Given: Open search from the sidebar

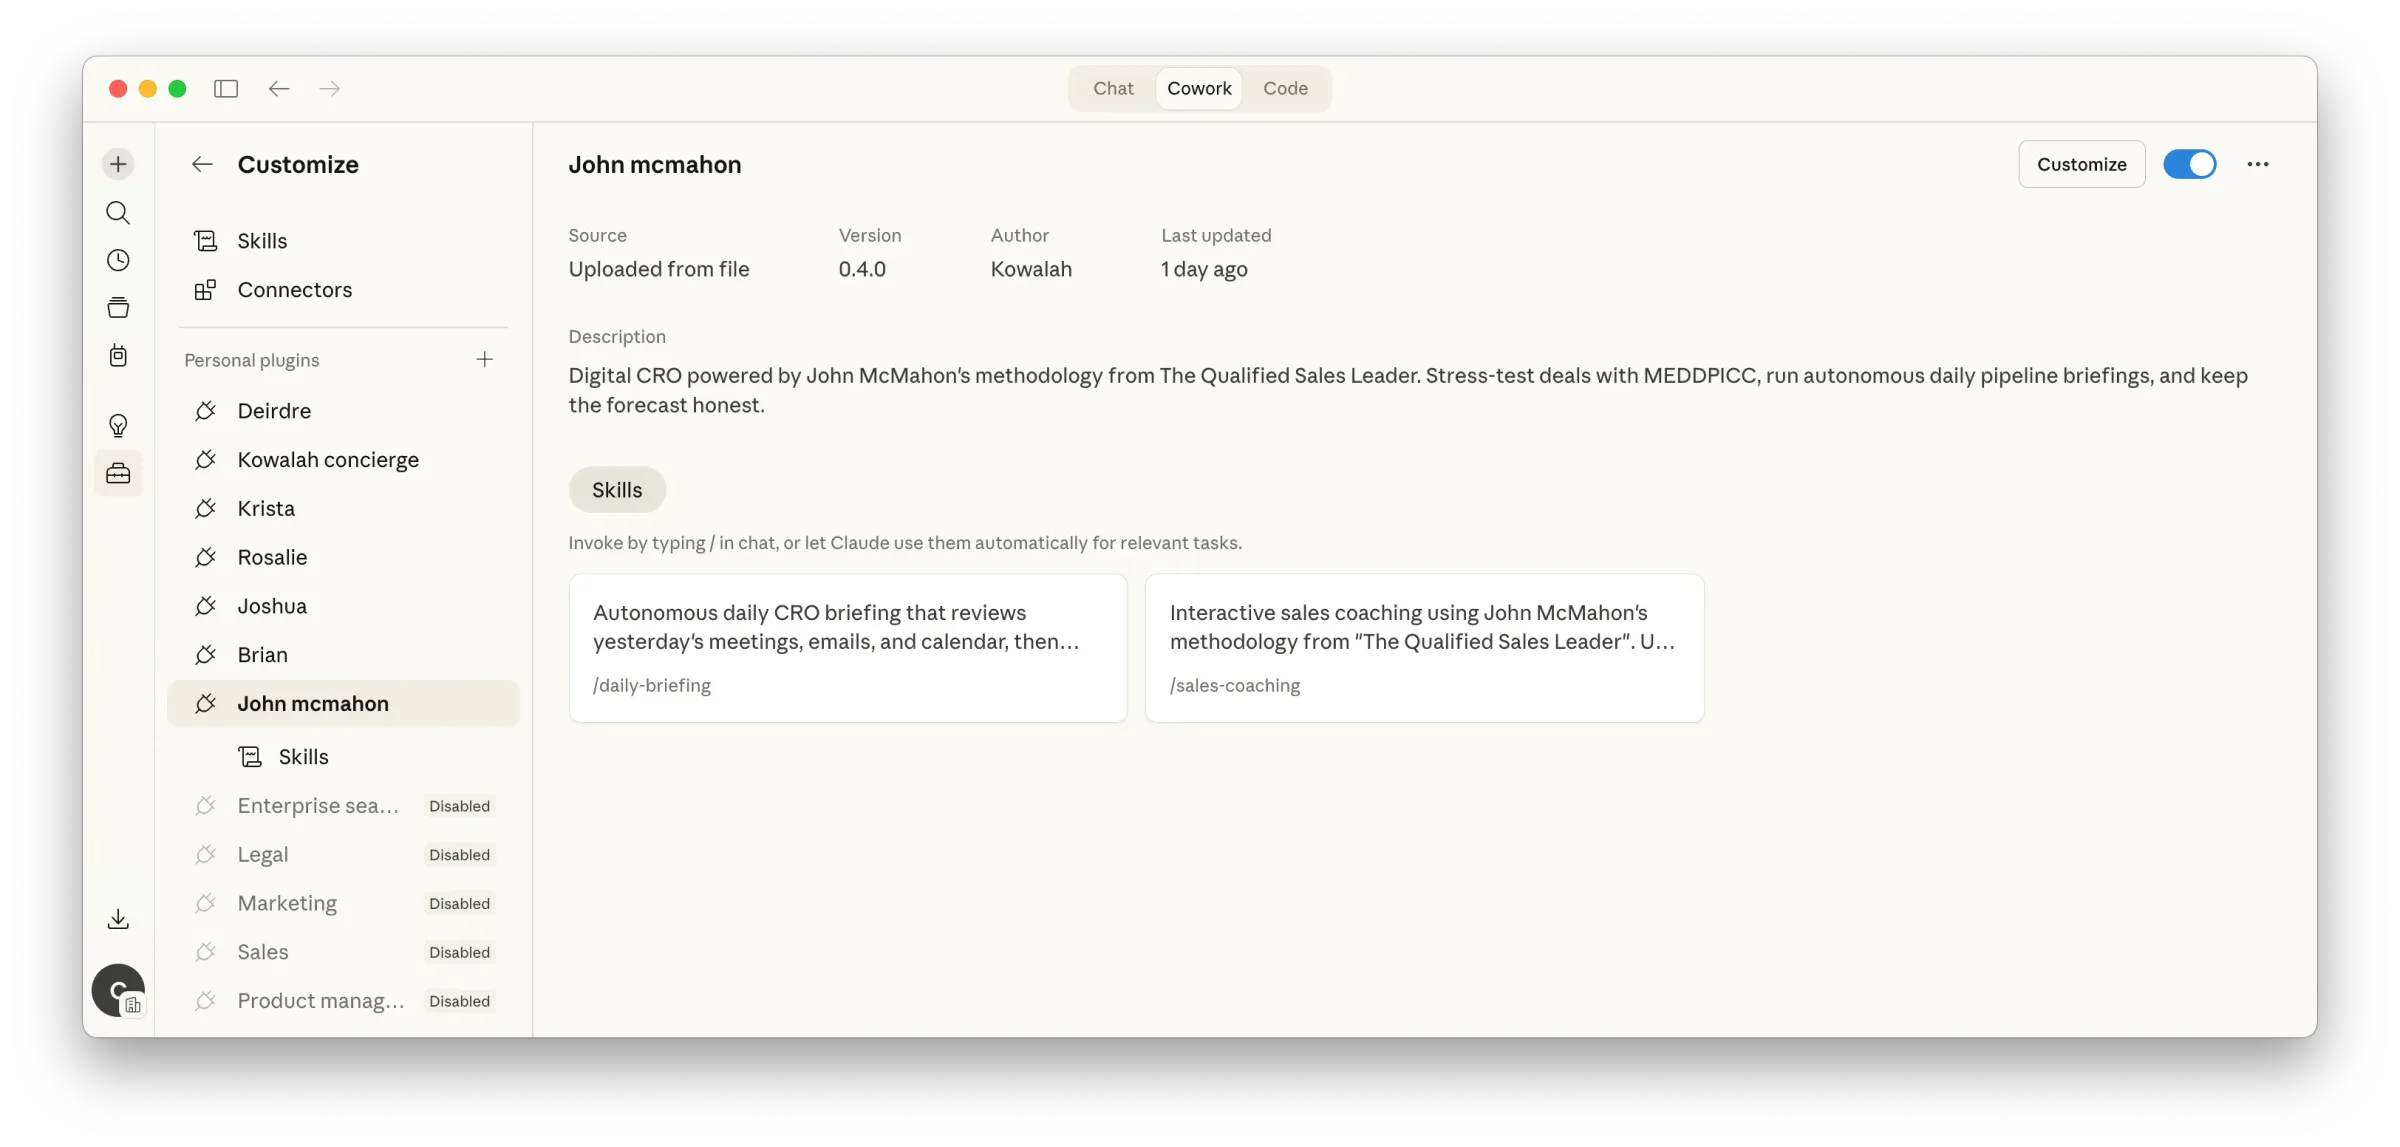Looking at the screenshot, I should [118, 212].
